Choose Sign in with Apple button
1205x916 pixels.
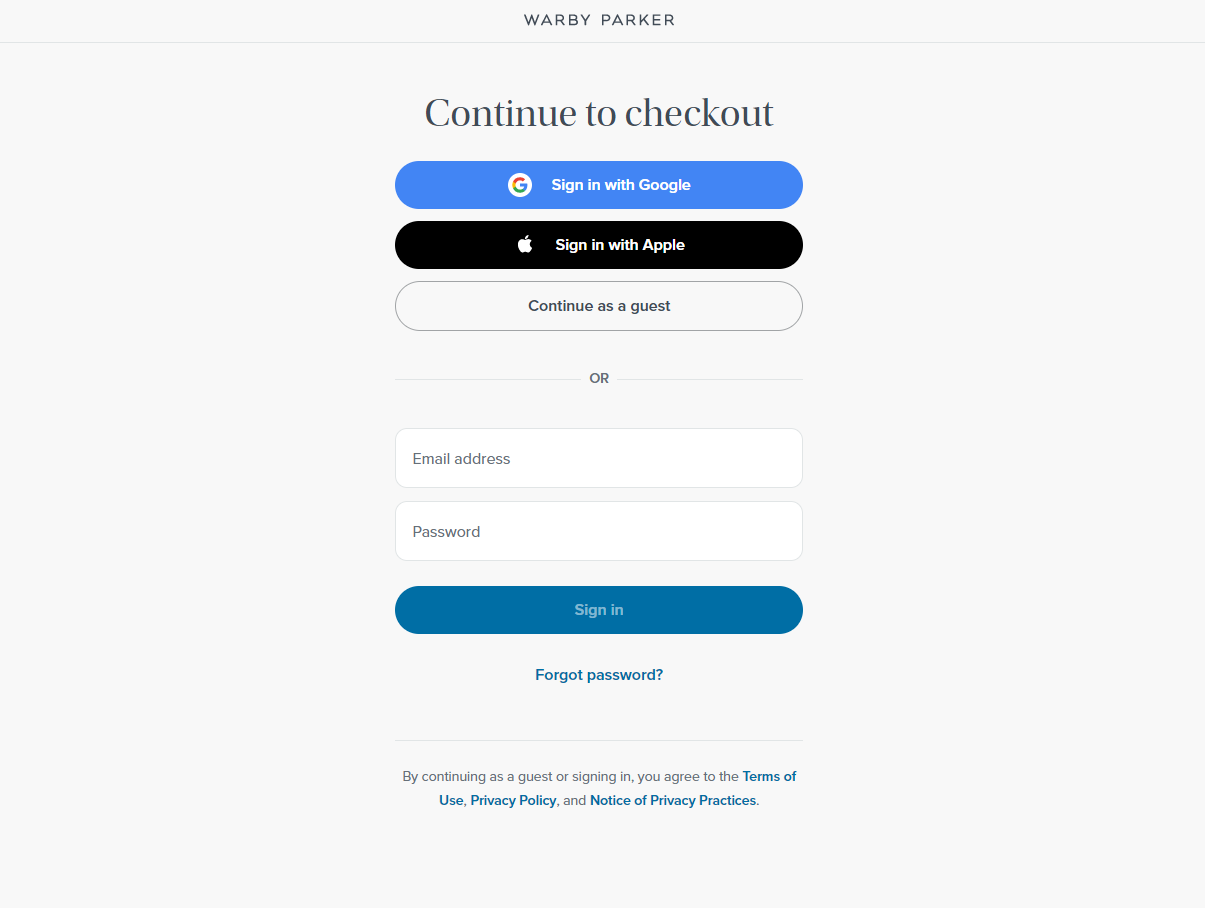point(599,245)
